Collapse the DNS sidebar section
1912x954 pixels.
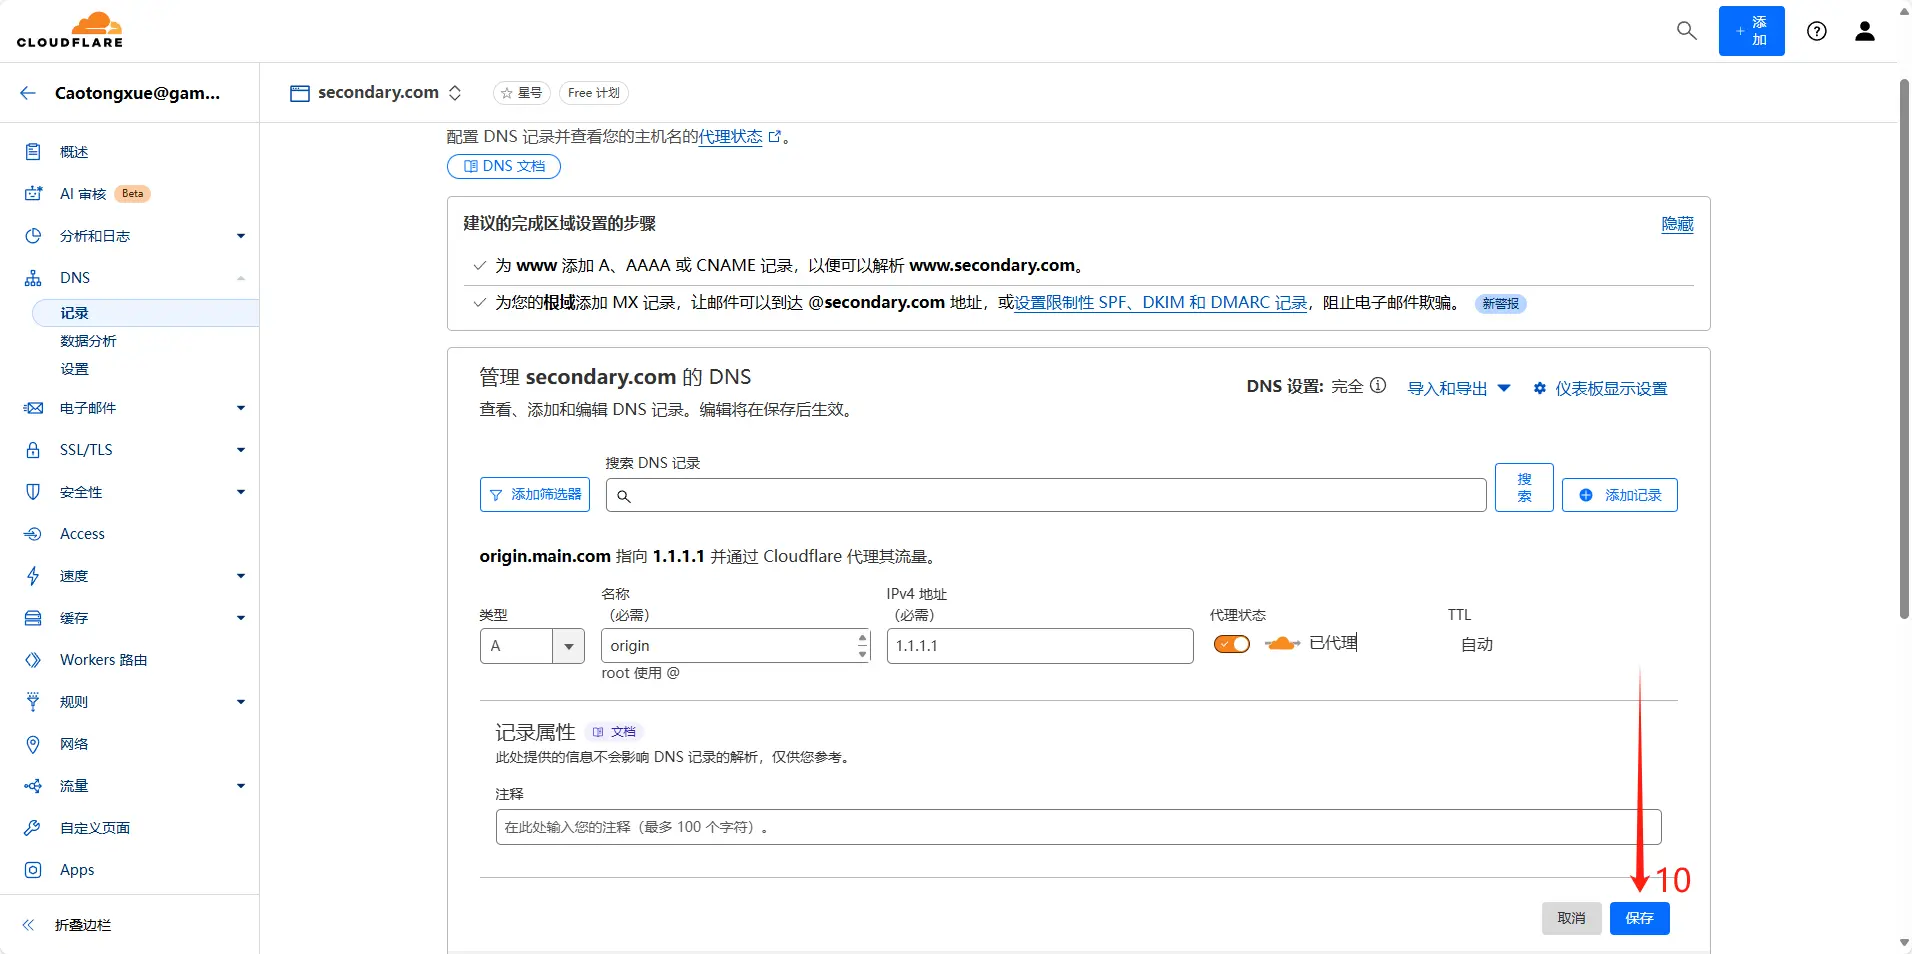241,278
